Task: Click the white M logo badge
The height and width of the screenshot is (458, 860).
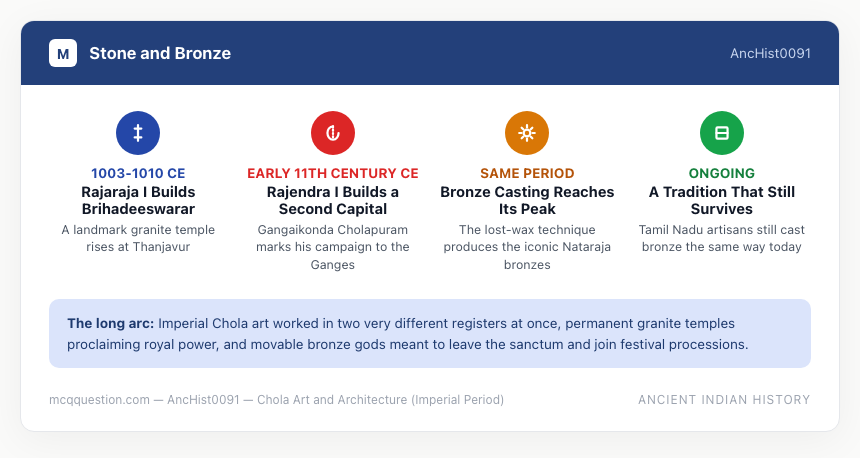Action: pyautogui.click(x=63, y=53)
